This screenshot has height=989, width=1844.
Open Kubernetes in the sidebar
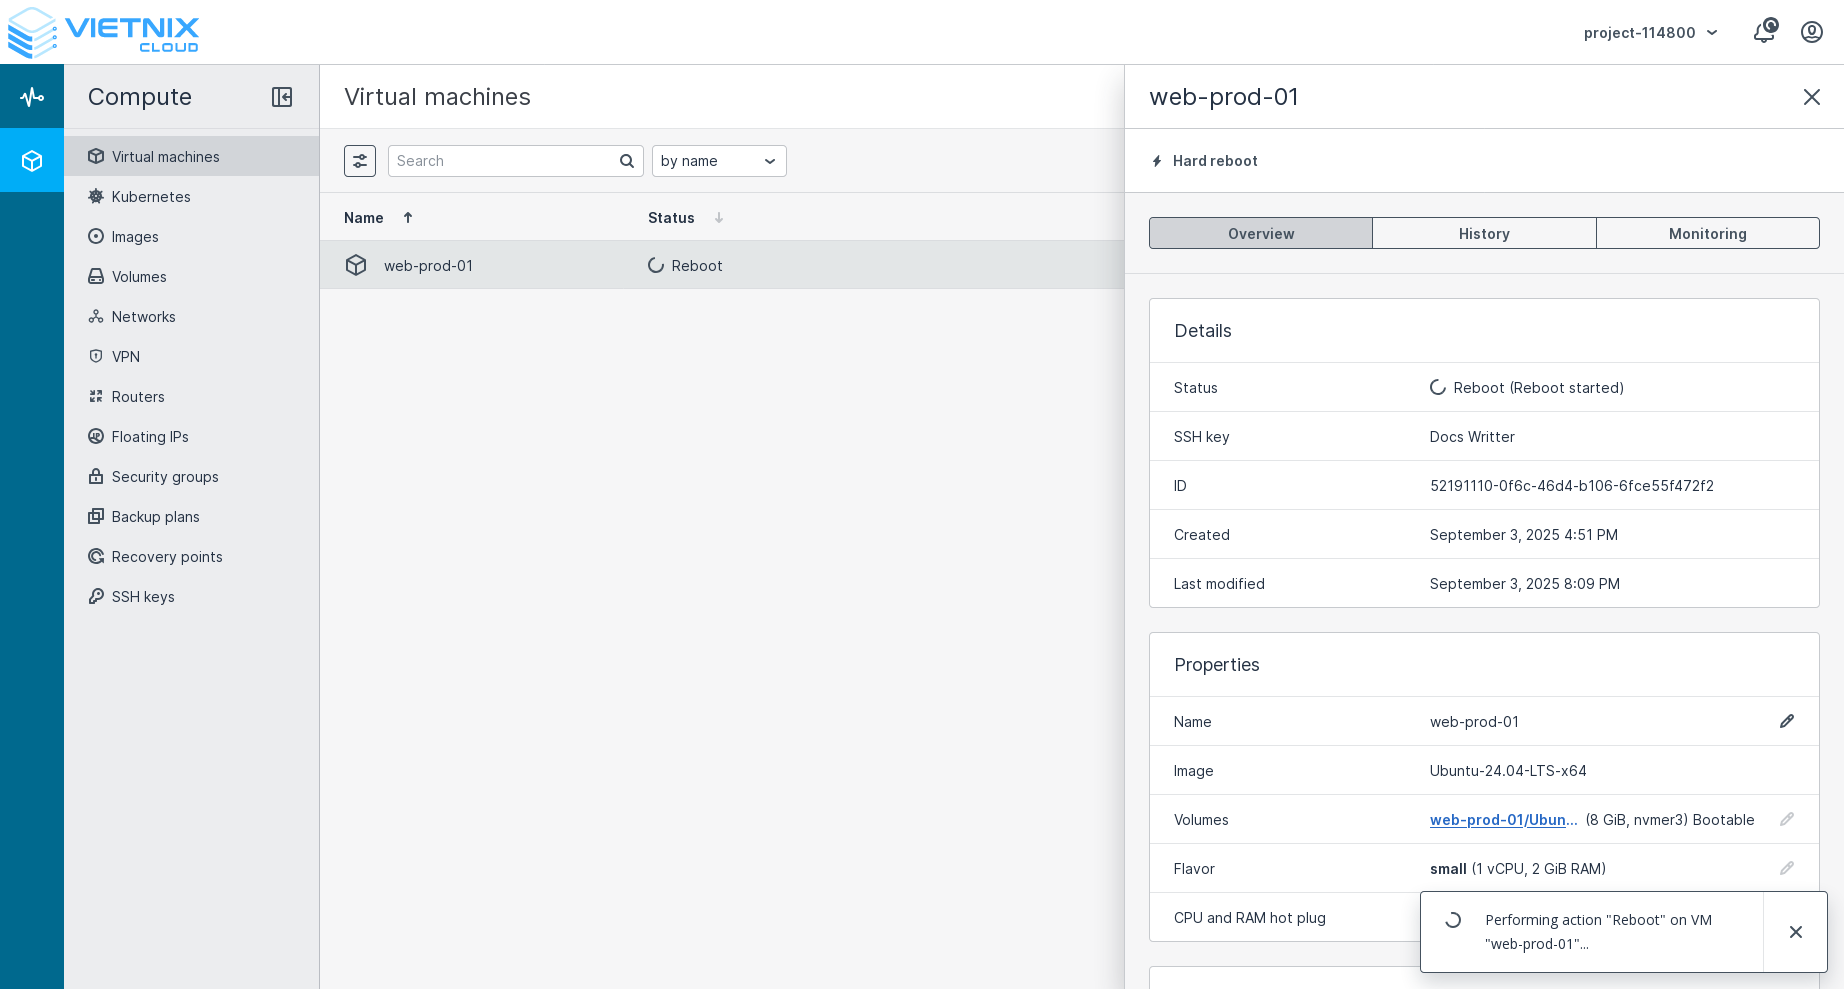click(x=151, y=197)
